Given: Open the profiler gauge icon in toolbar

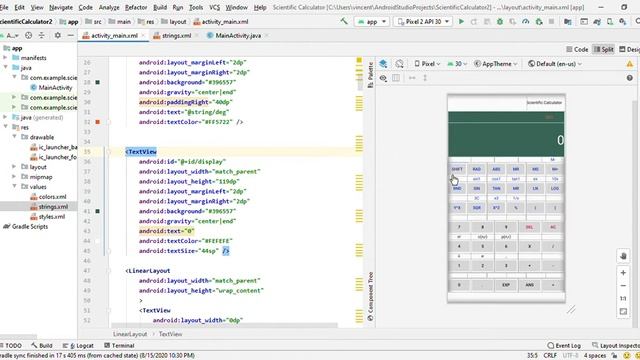Looking at the screenshot, I should click(x=526, y=21).
